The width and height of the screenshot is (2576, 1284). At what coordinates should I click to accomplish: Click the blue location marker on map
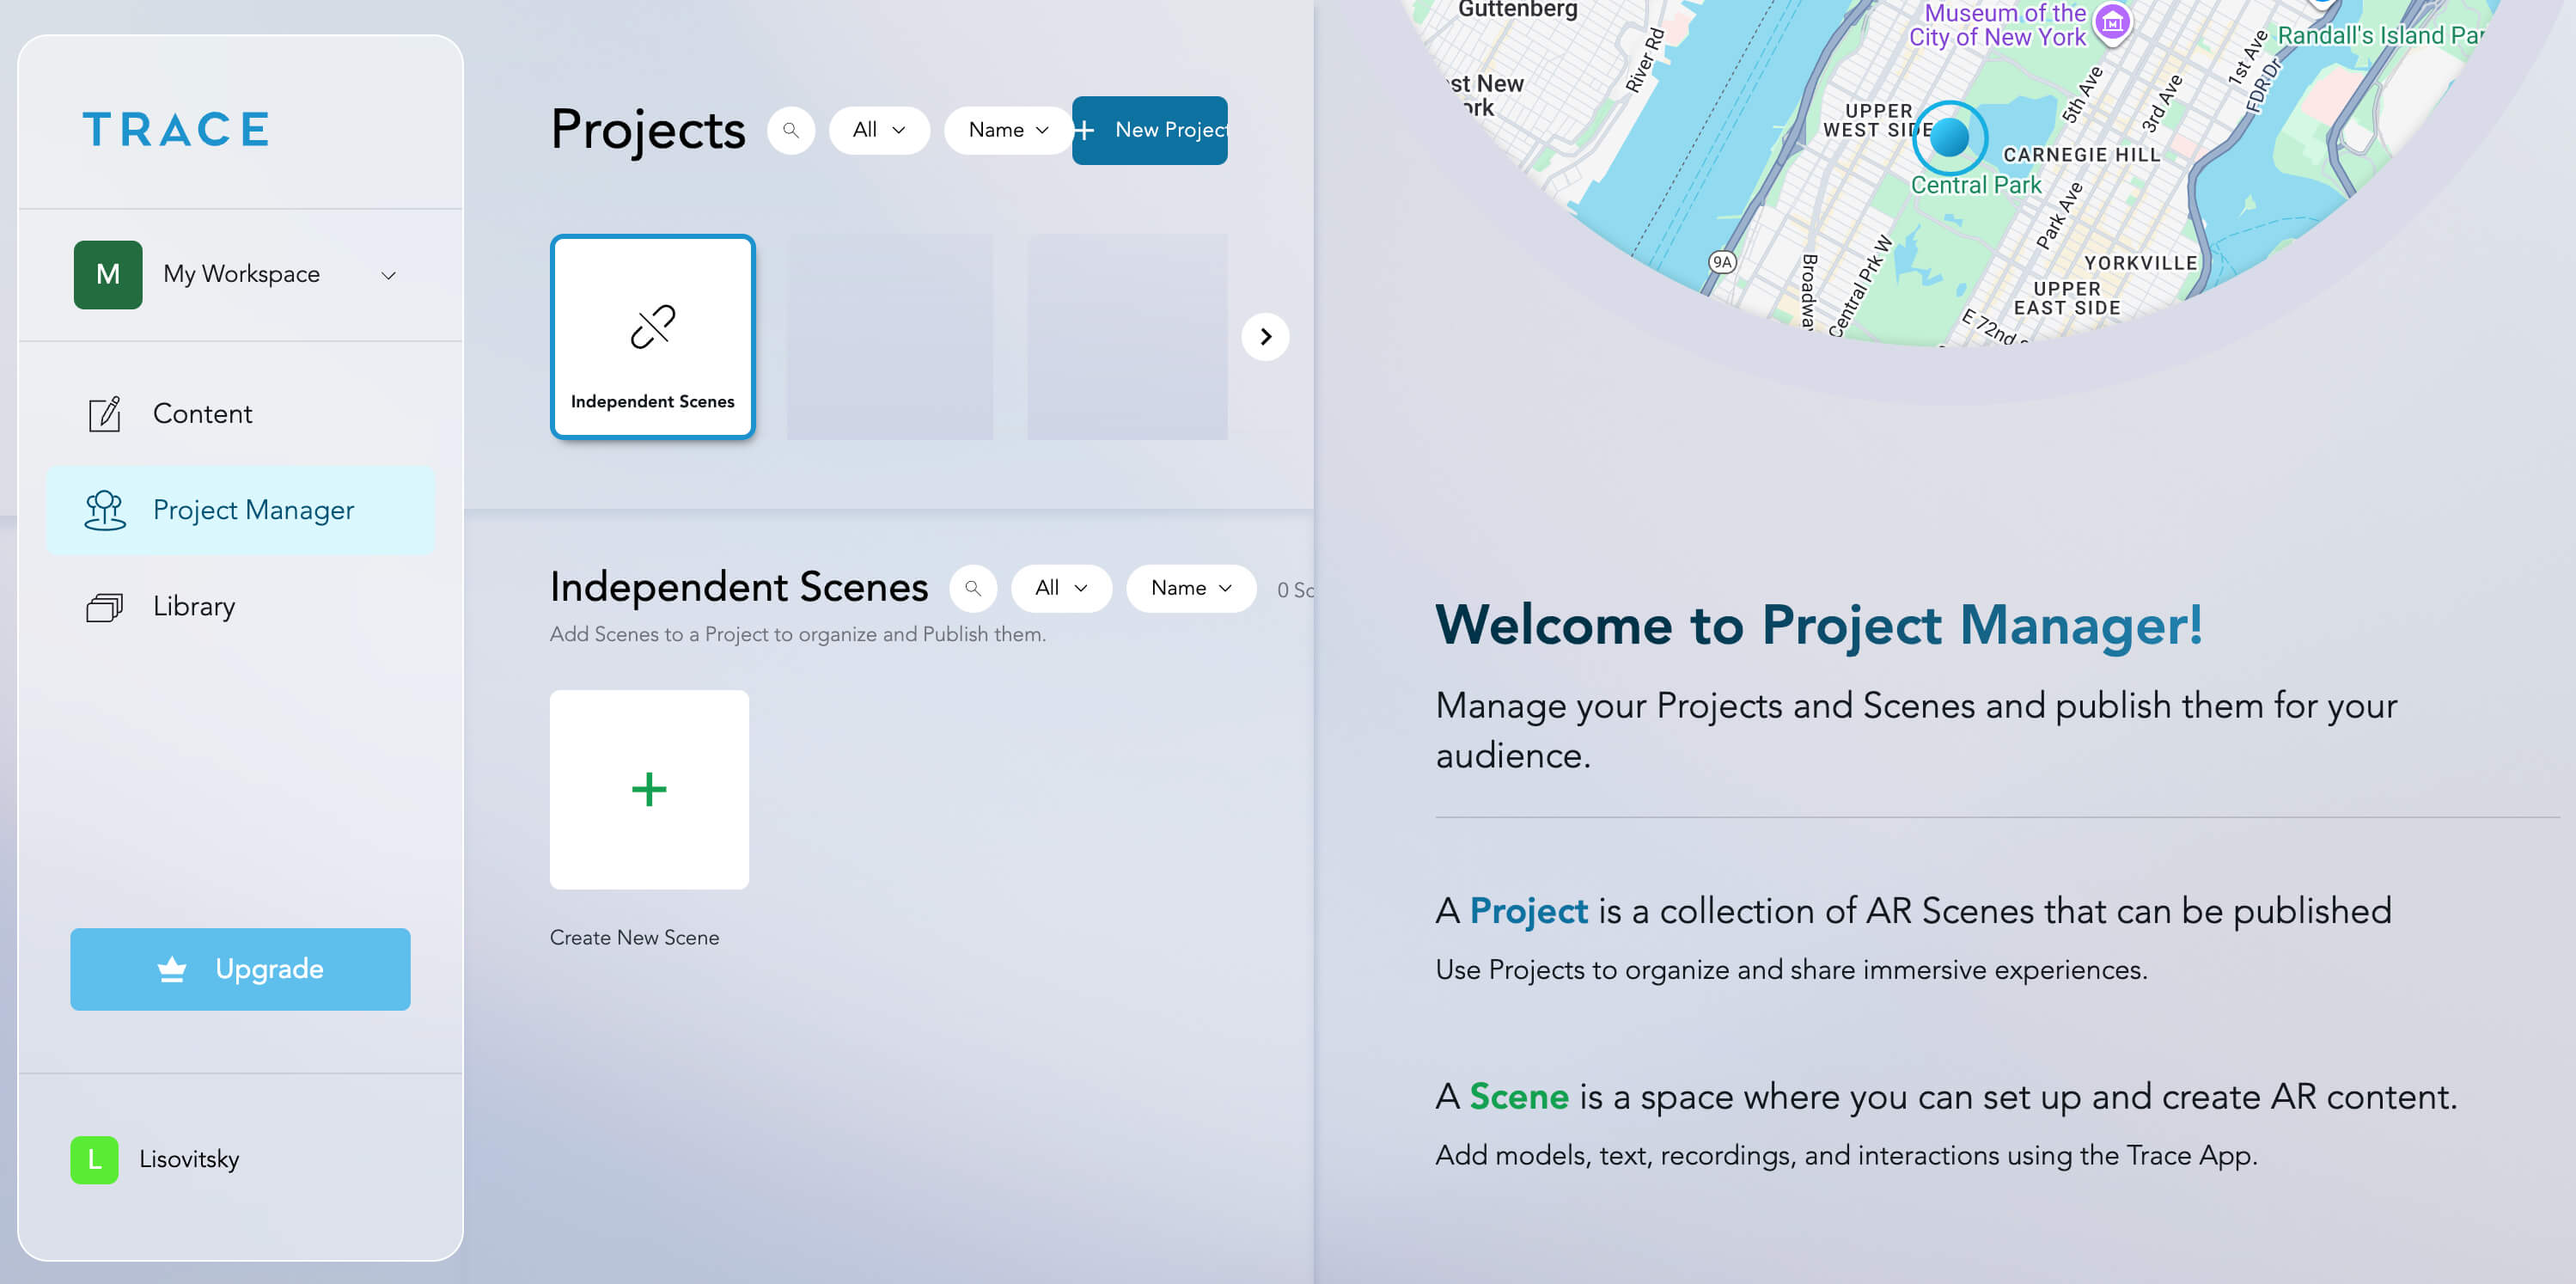coord(1949,138)
